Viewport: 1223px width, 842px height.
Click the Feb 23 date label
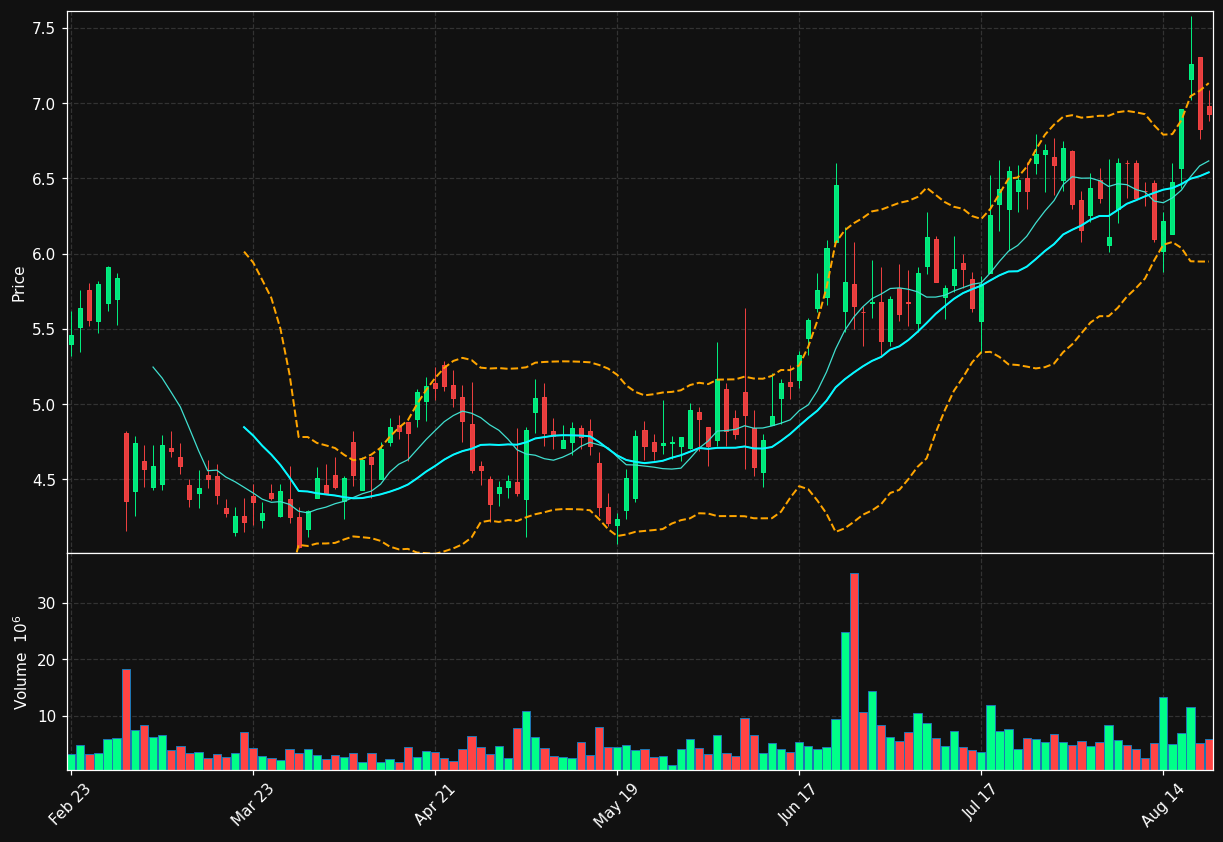(x=71, y=805)
